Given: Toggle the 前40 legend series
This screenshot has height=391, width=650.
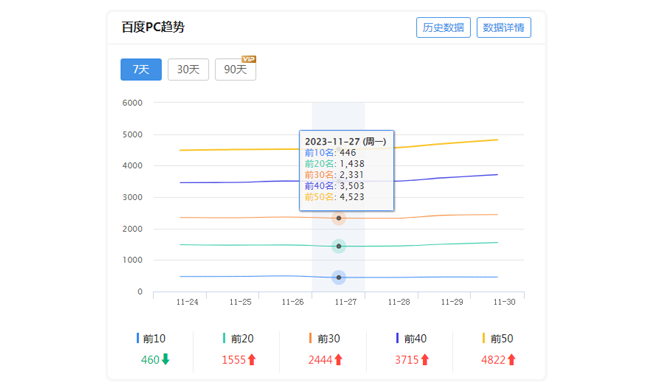Looking at the screenshot, I should 411,338.
